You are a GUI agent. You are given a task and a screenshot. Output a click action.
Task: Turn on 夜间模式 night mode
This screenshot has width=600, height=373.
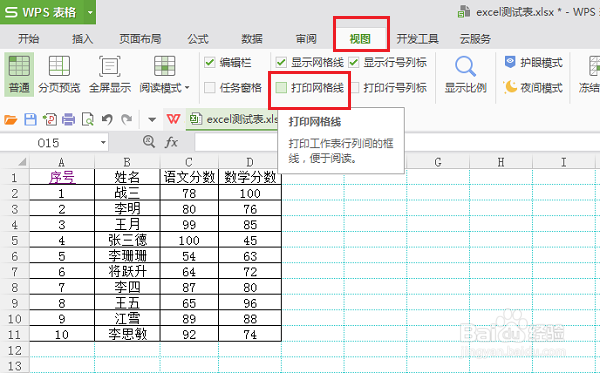click(x=533, y=88)
